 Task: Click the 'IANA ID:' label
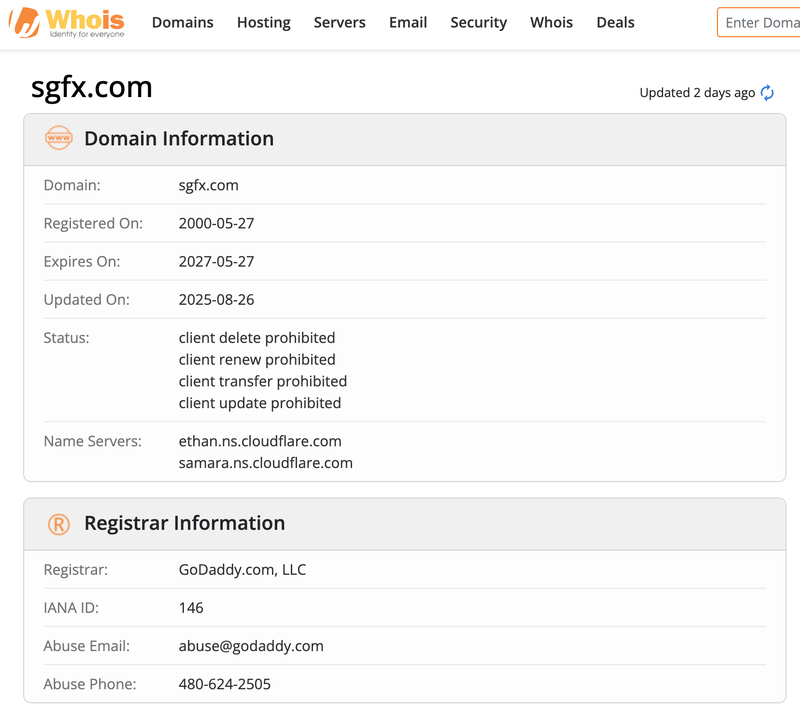(71, 608)
